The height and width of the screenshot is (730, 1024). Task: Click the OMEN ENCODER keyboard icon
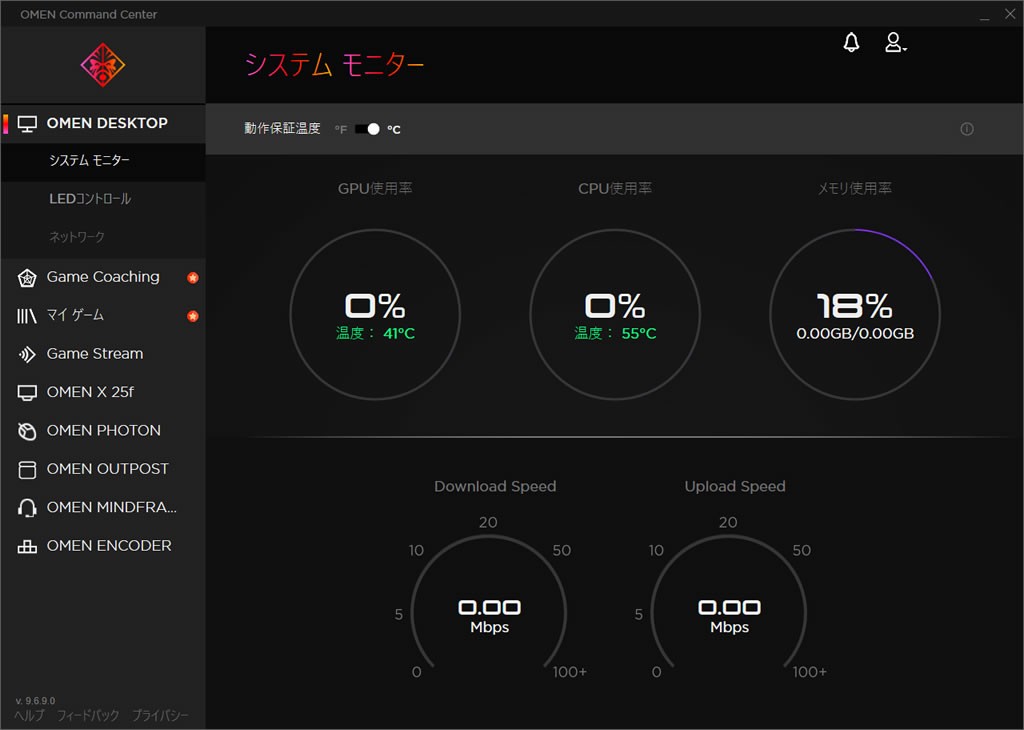(x=27, y=547)
